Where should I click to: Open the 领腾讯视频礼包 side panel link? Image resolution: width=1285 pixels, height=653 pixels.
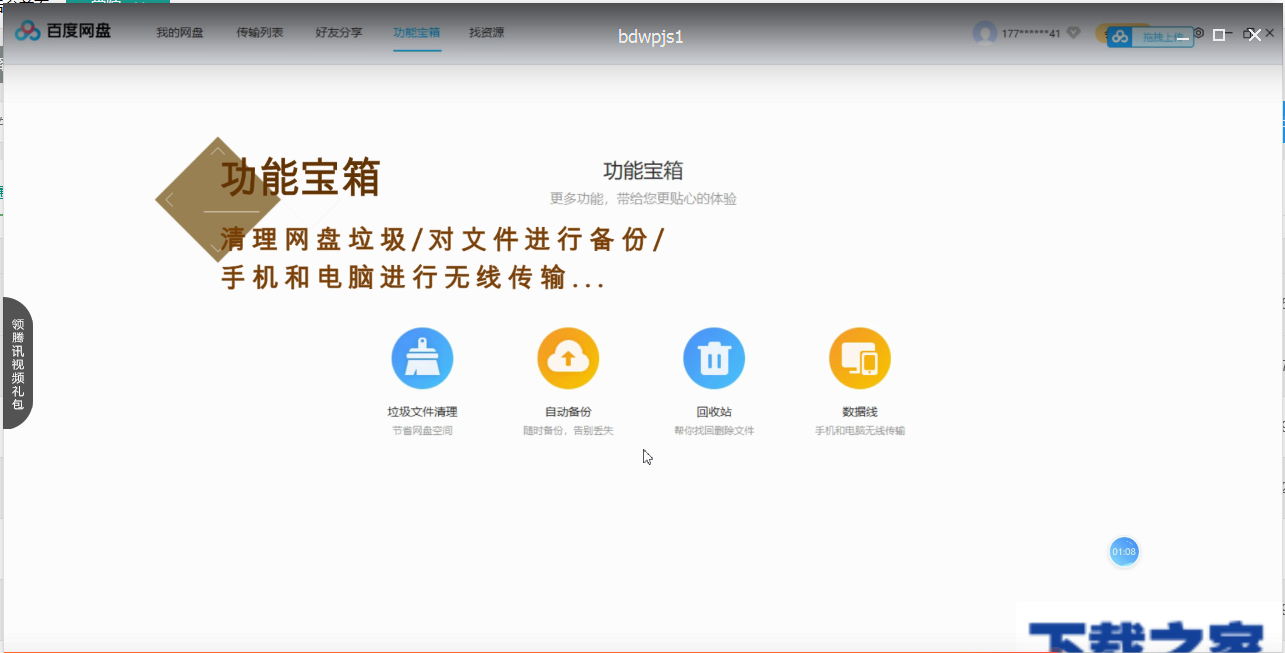(17, 364)
